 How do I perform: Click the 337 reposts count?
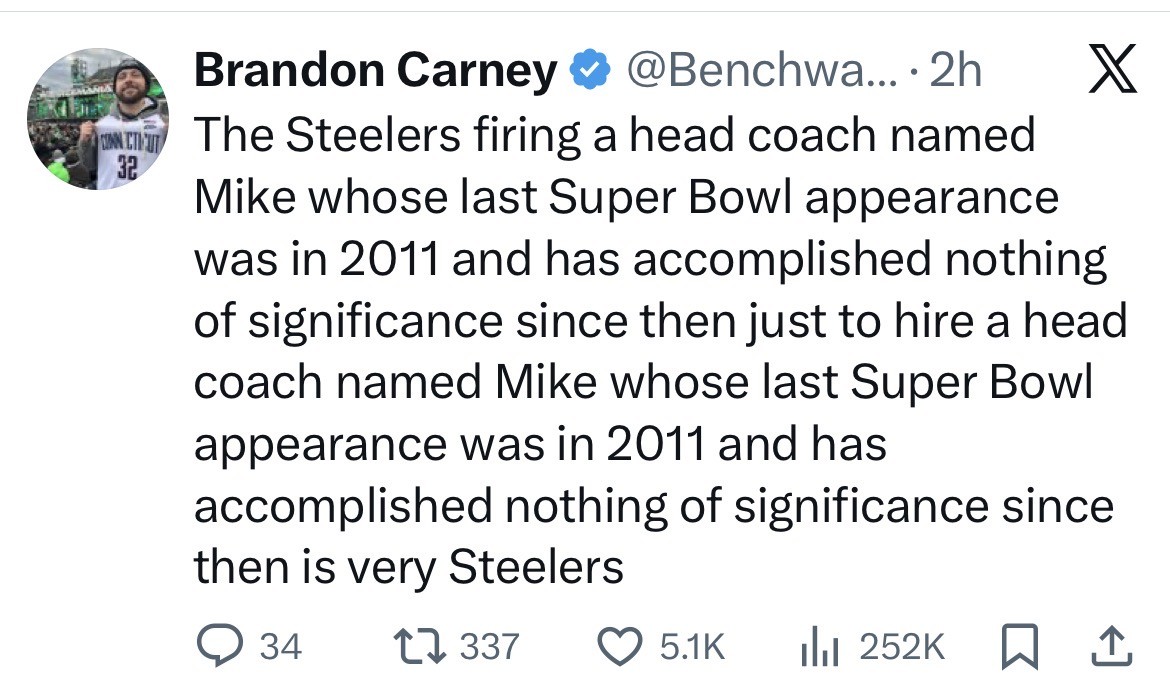pos(489,647)
